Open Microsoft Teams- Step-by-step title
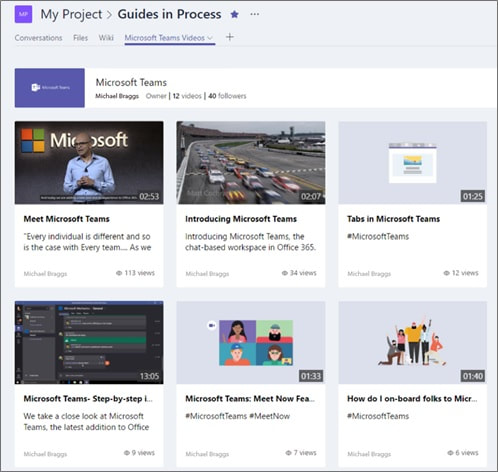Viewport: 498px width, 472px height. pyautogui.click(x=88, y=399)
